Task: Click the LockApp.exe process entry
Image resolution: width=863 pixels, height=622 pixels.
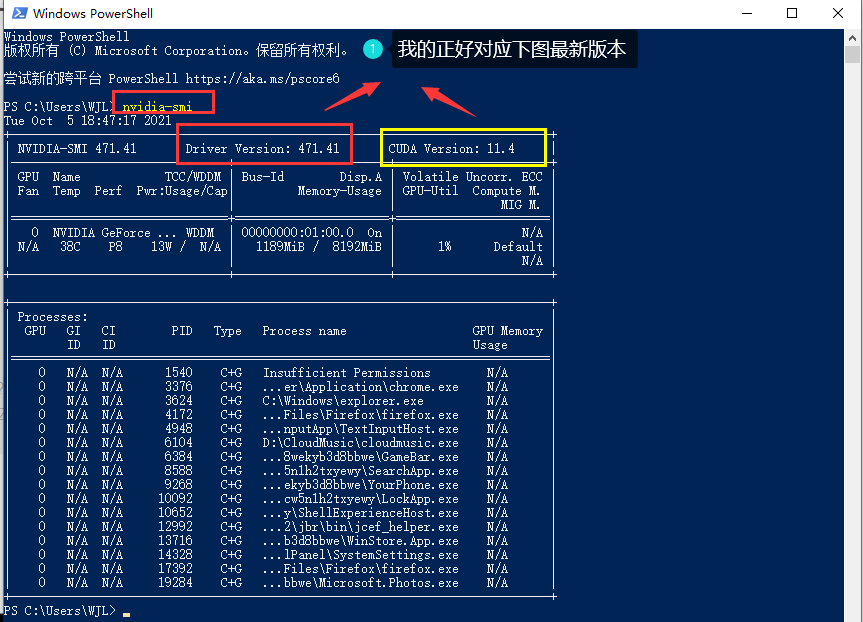Action: tap(361, 499)
